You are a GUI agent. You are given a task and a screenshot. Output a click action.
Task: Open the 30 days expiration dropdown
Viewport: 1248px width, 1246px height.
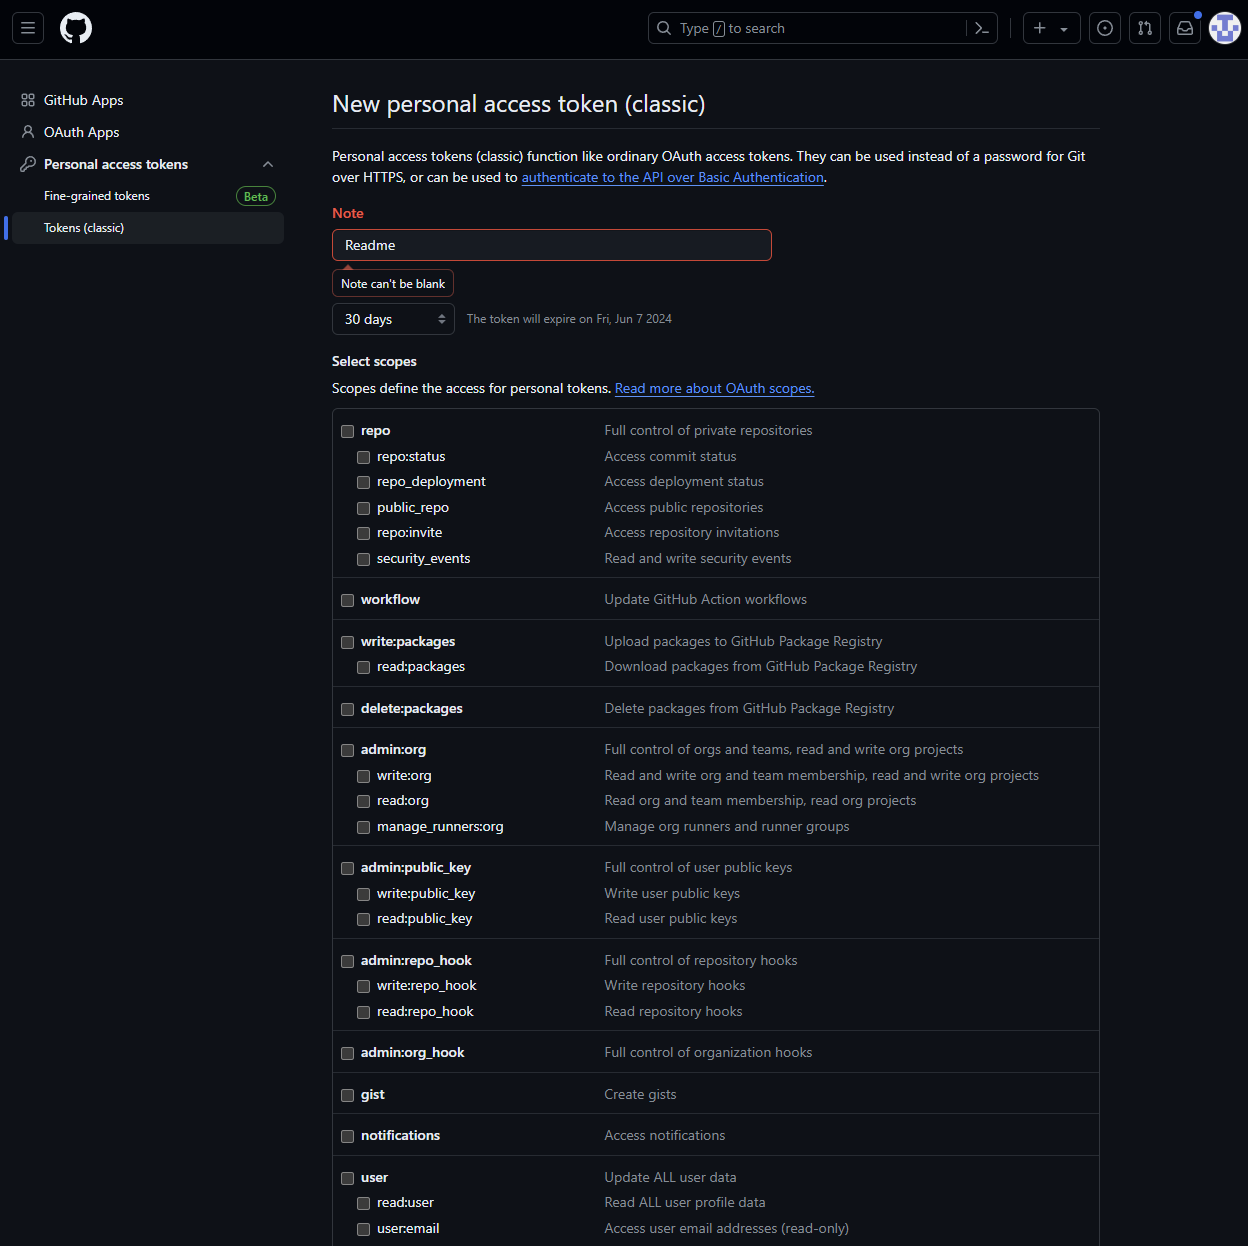pos(393,319)
